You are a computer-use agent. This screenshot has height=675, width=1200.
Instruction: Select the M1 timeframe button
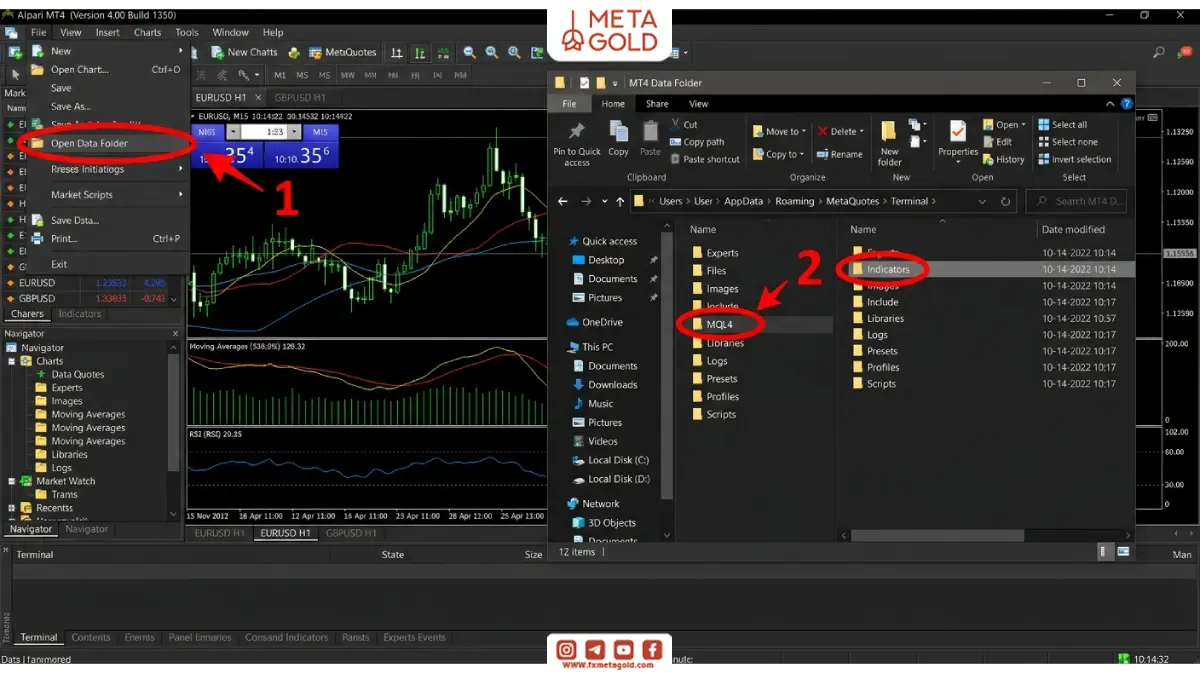click(280, 75)
